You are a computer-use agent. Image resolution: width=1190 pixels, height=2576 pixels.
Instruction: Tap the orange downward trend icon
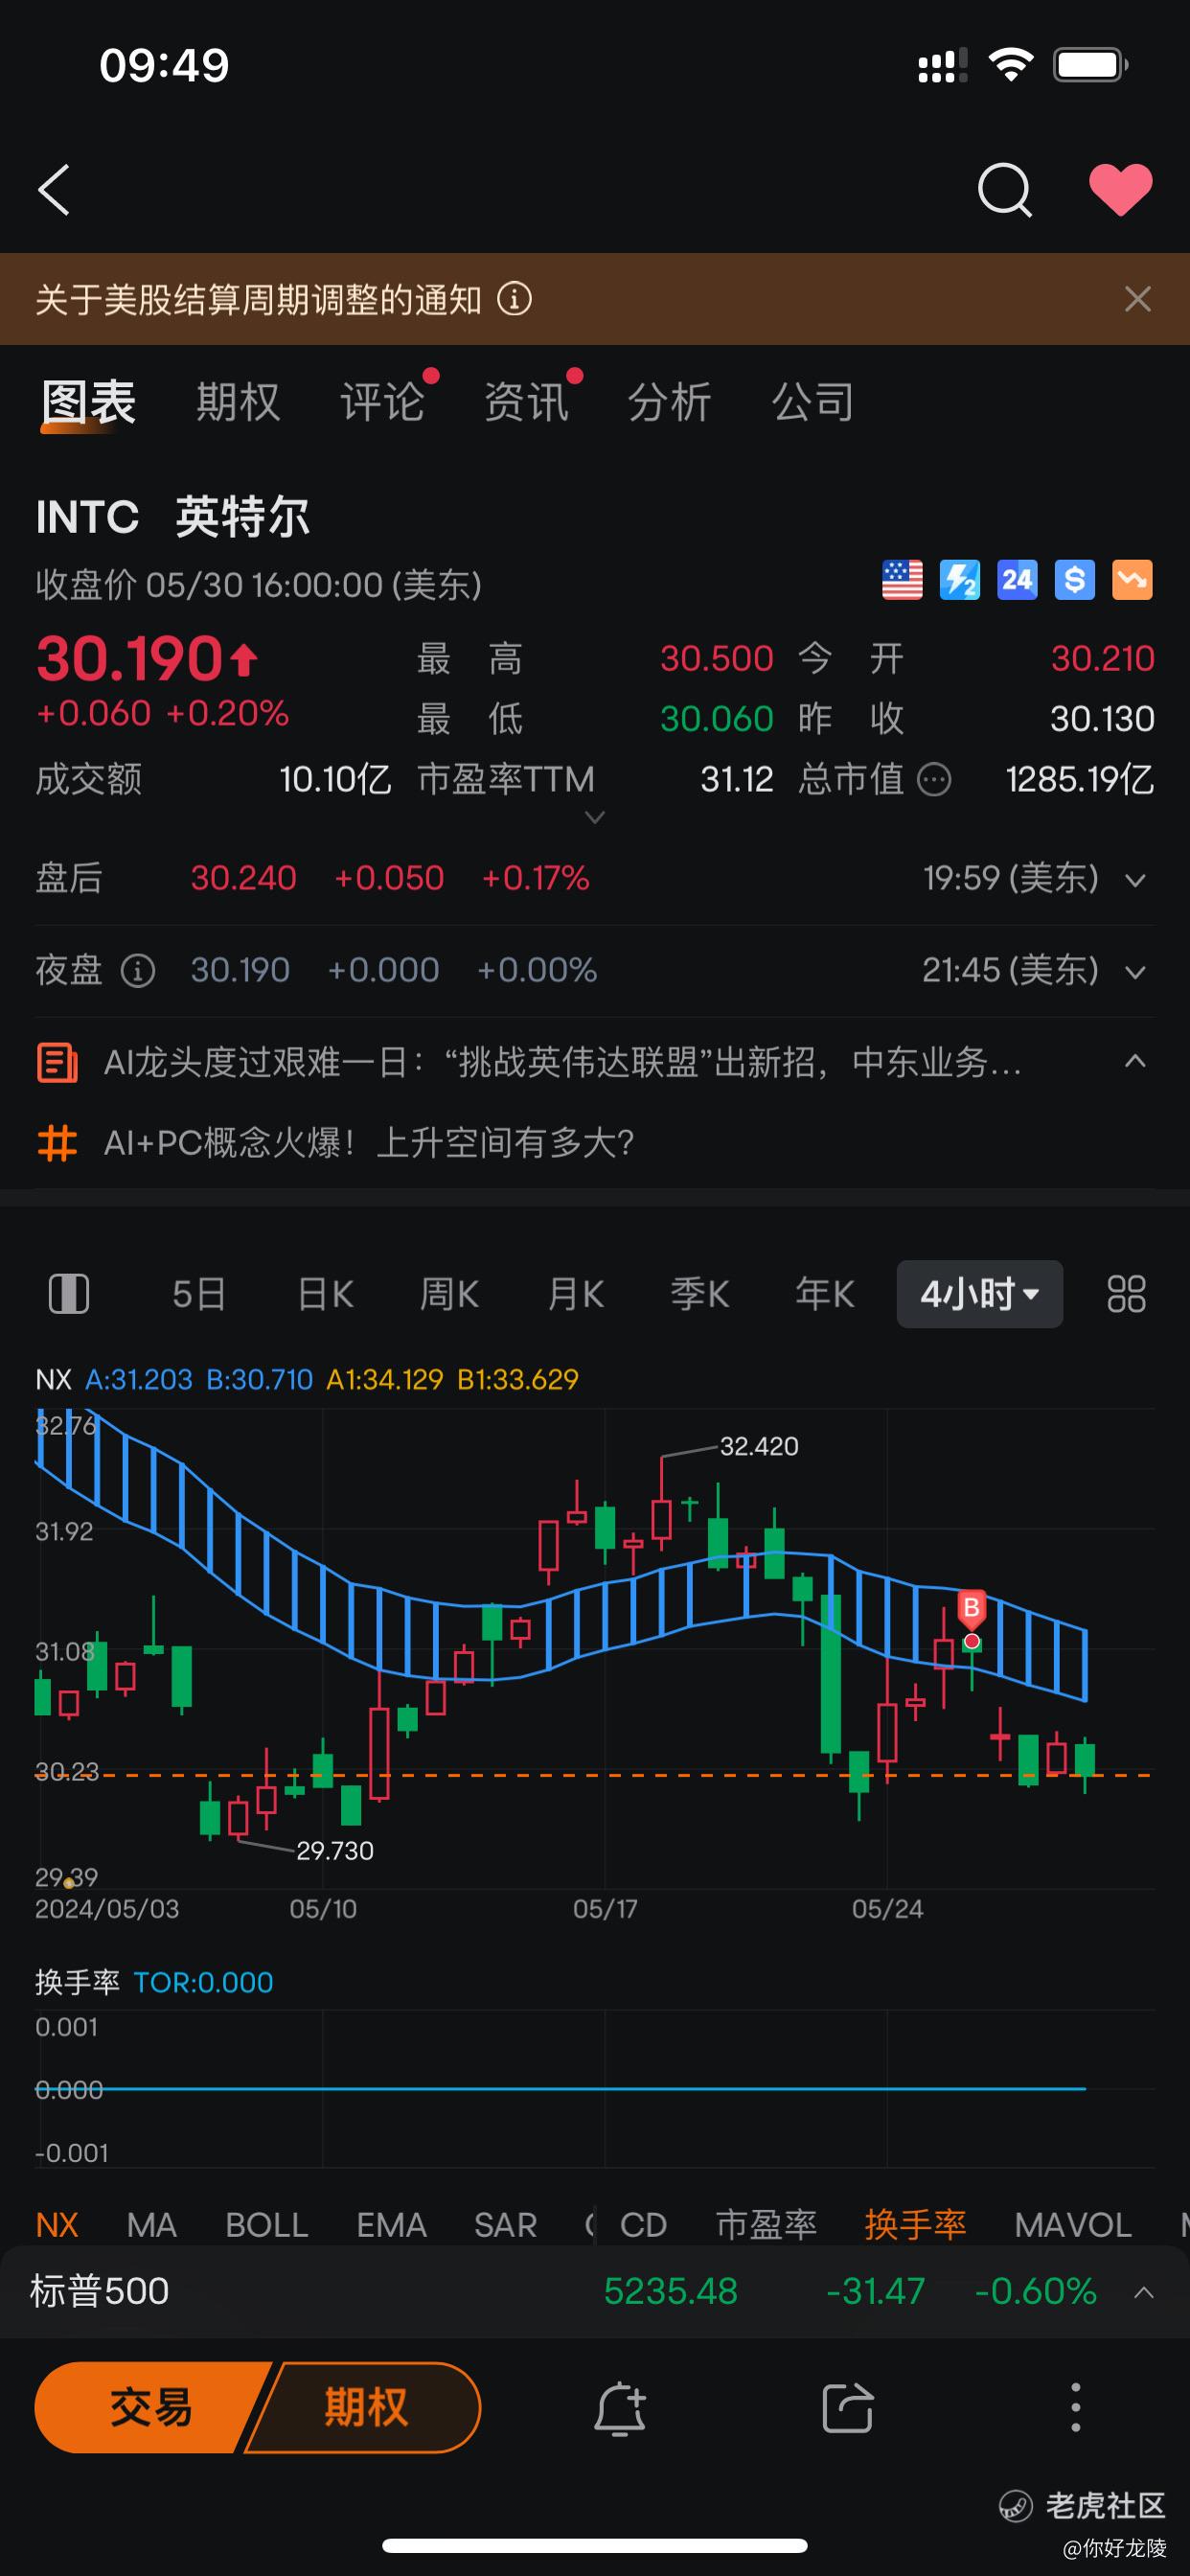coord(1132,580)
